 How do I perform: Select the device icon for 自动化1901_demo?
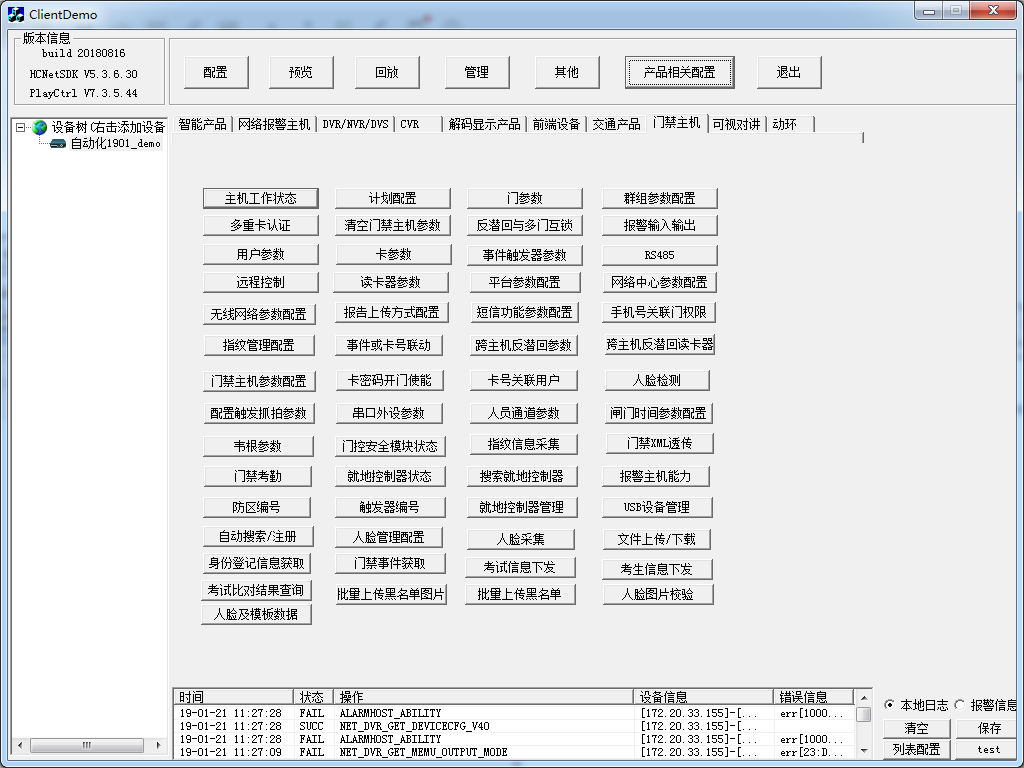pyautogui.click(x=59, y=142)
